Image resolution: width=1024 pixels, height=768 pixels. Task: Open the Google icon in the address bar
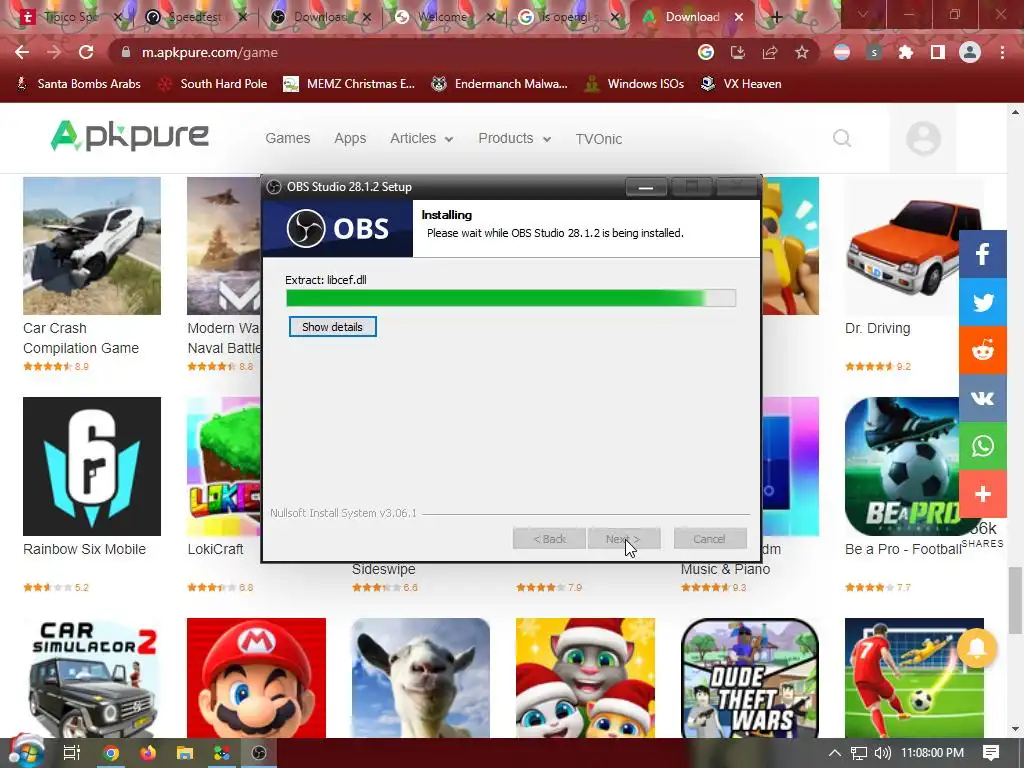(x=705, y=52)
